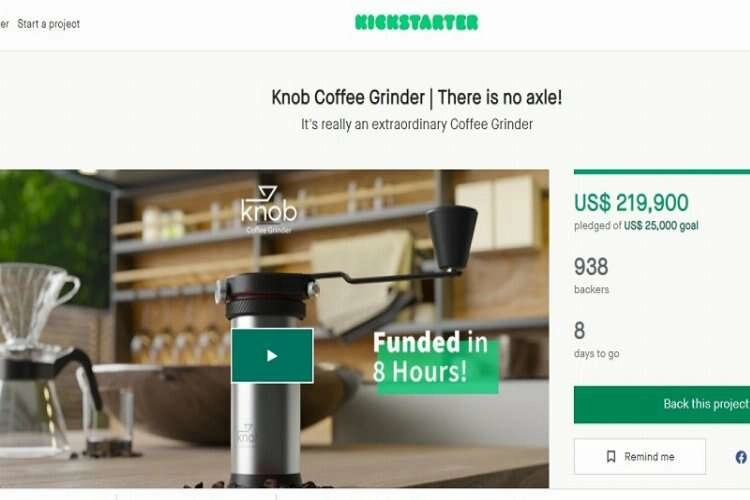Click the bookmark icon in Remind me

[x=611, y=456]
